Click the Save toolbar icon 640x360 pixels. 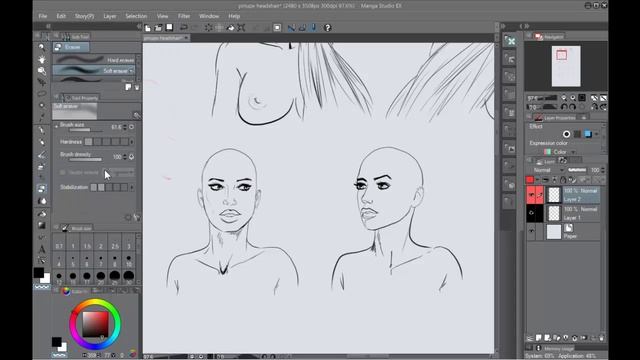tap(169, 28)
